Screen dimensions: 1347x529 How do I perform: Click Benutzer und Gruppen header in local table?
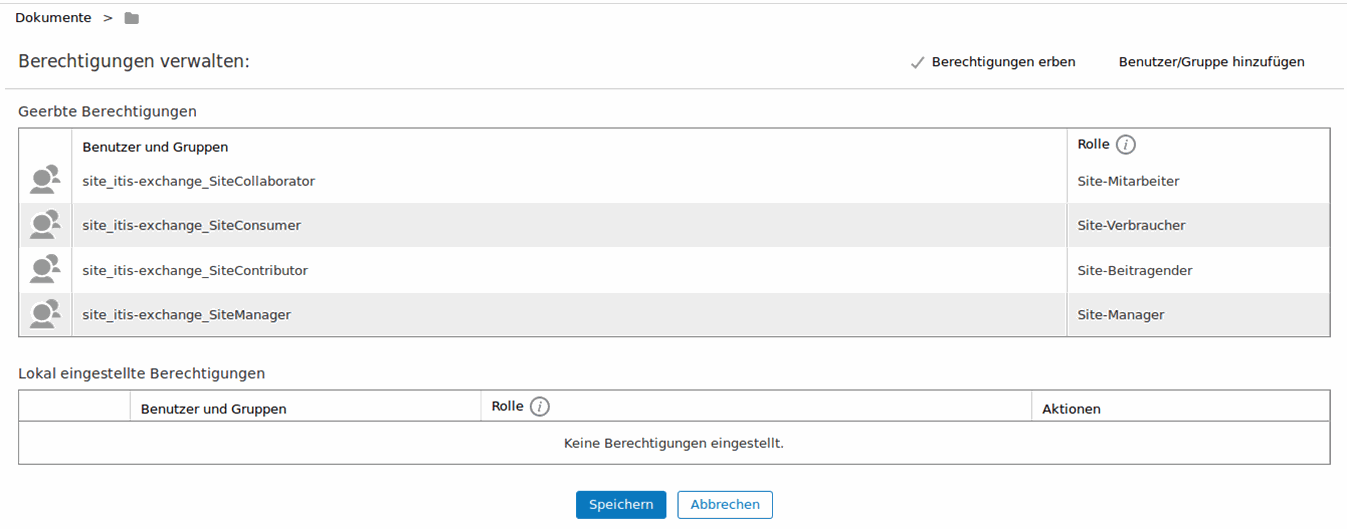click(x=214, y=409)
